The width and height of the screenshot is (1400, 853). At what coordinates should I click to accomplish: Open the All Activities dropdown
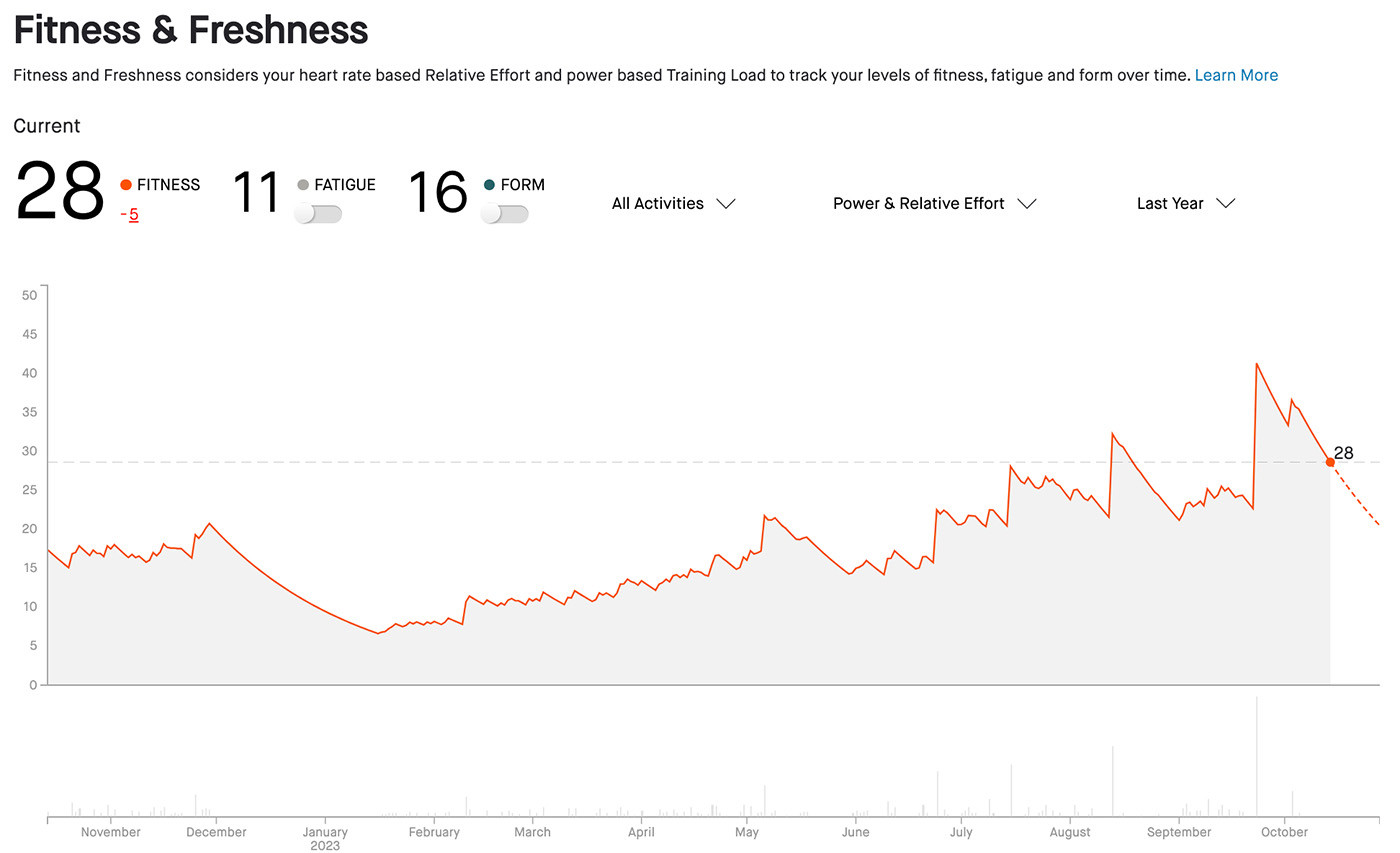tap(674, 203)
